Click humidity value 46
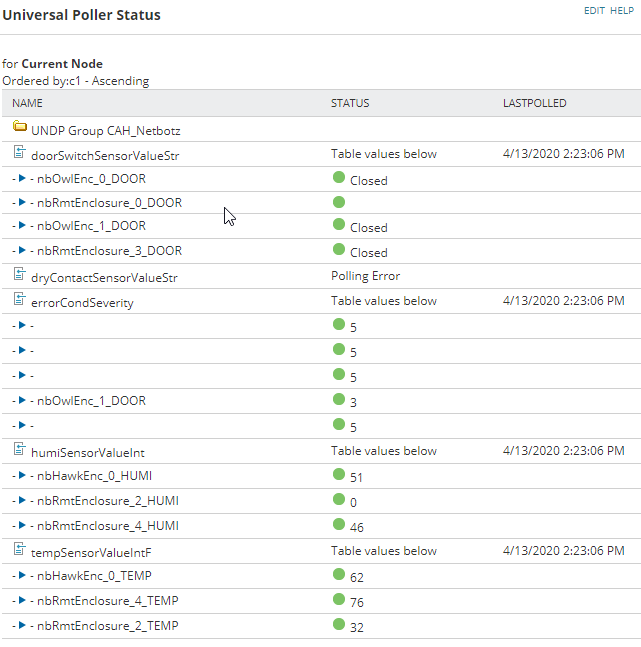 (x=357, y=527)
